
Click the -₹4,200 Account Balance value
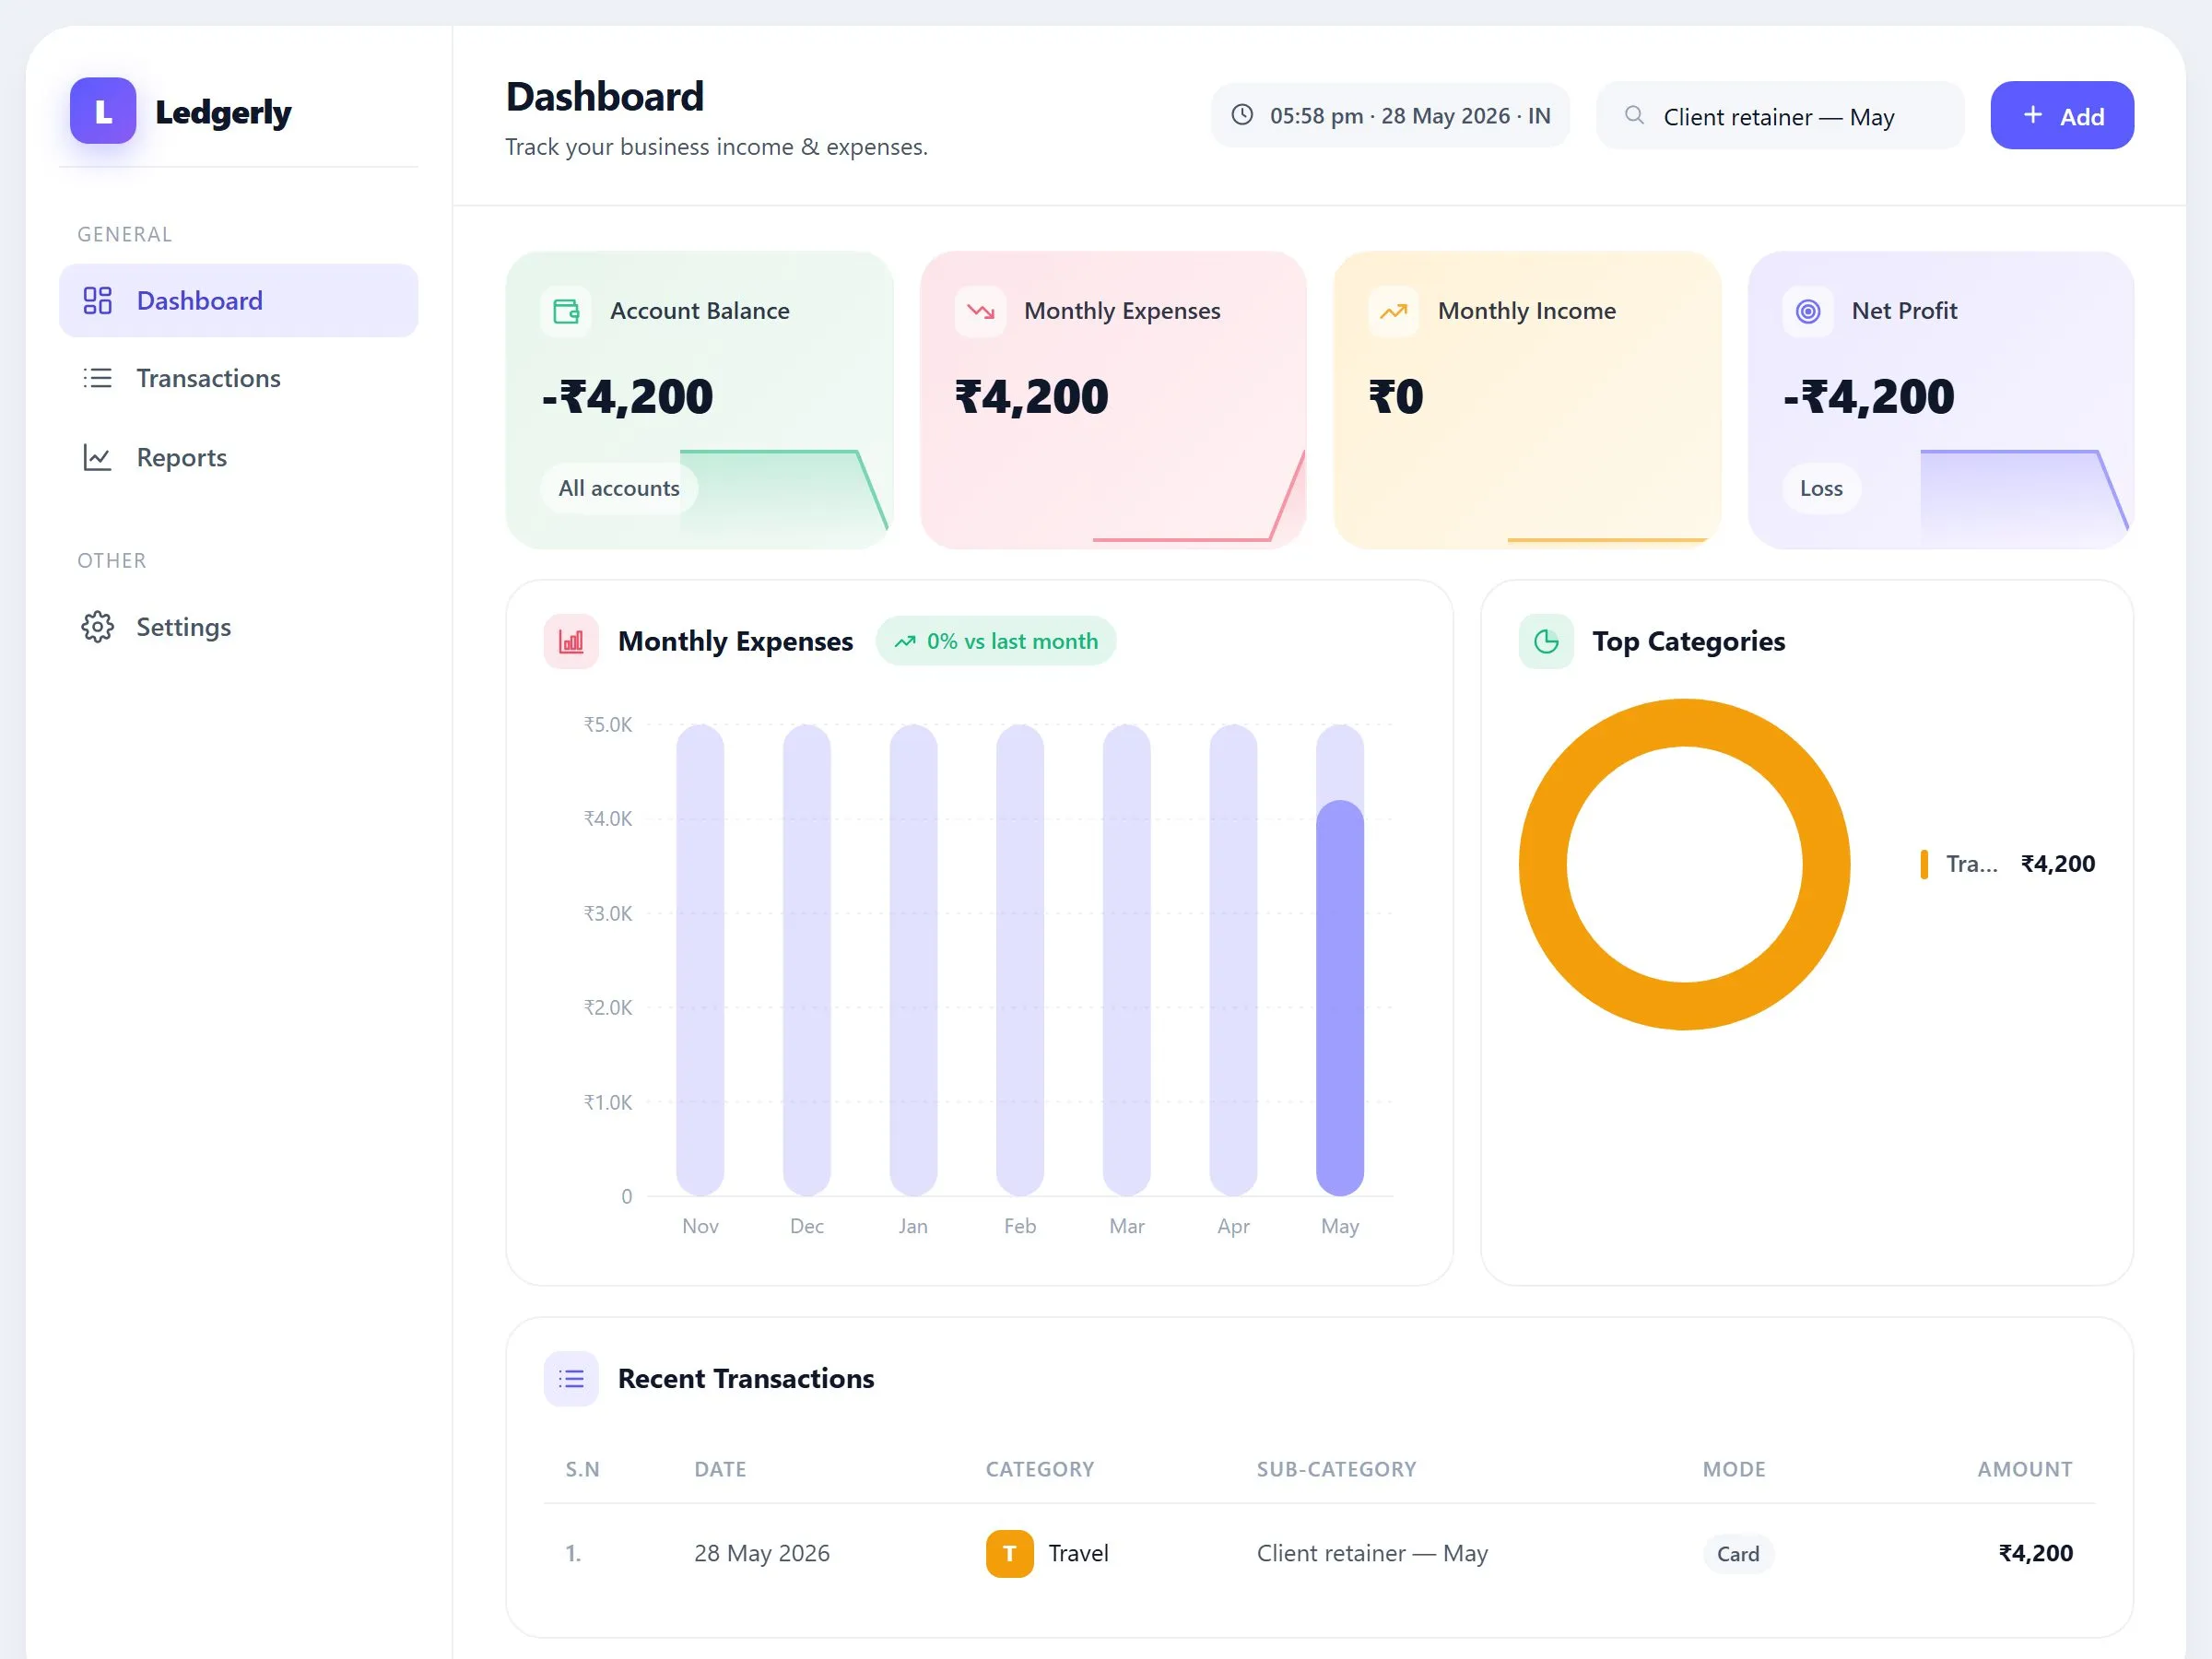(x=627, y=398)
